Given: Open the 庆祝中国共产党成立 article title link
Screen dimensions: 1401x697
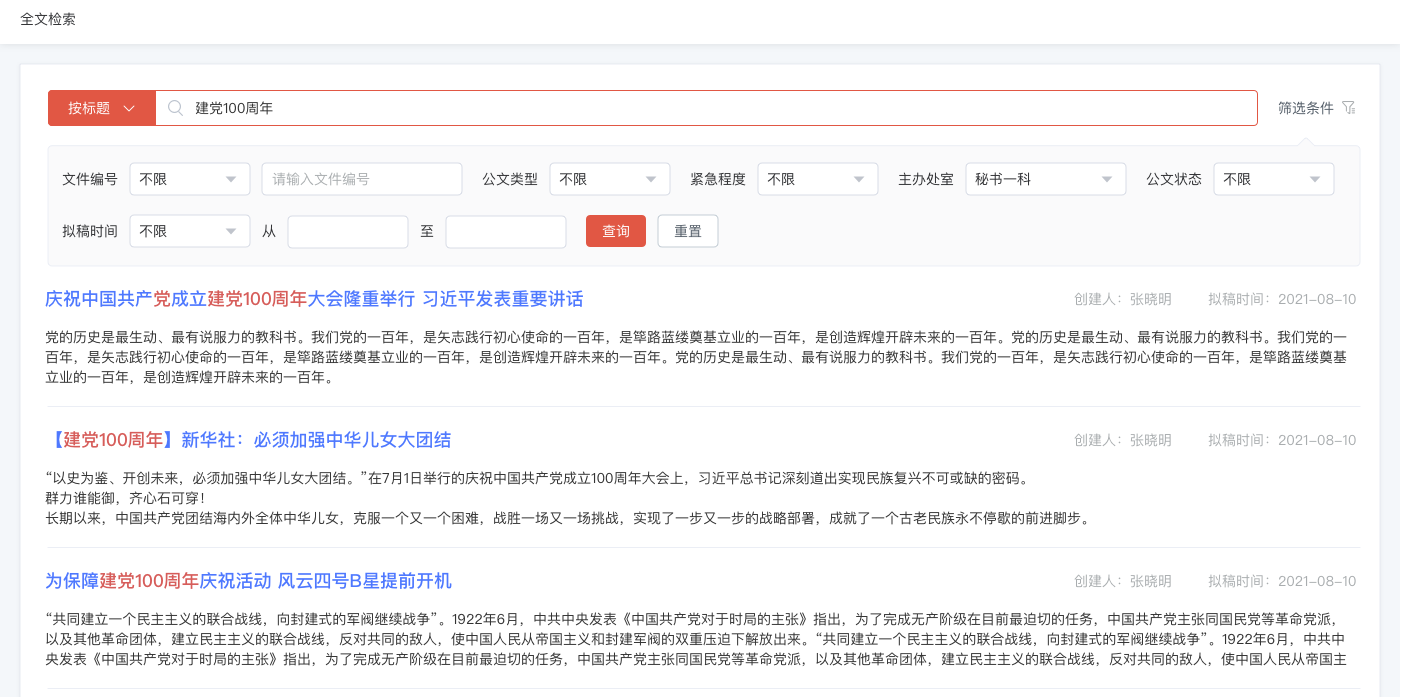Looking at the screenshot, I should click(314, 299).
